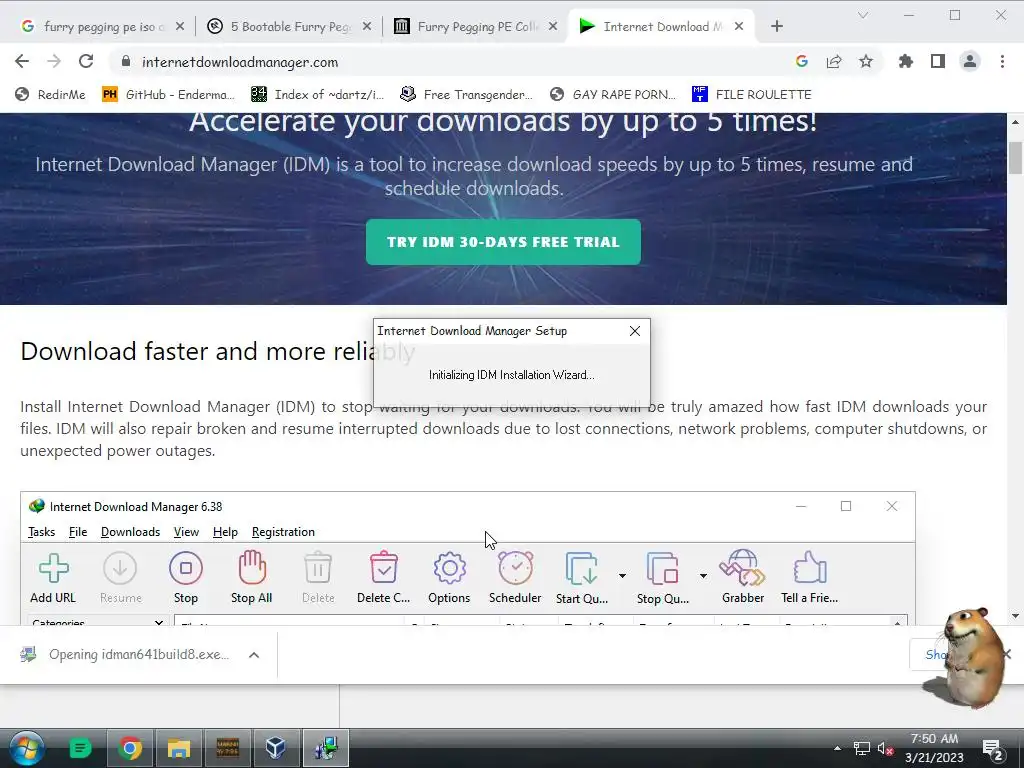Open the Scheduler clock icon
The height and width of the screenshot is (768, 1024).
pyautogui.click(x=515, y=568)
